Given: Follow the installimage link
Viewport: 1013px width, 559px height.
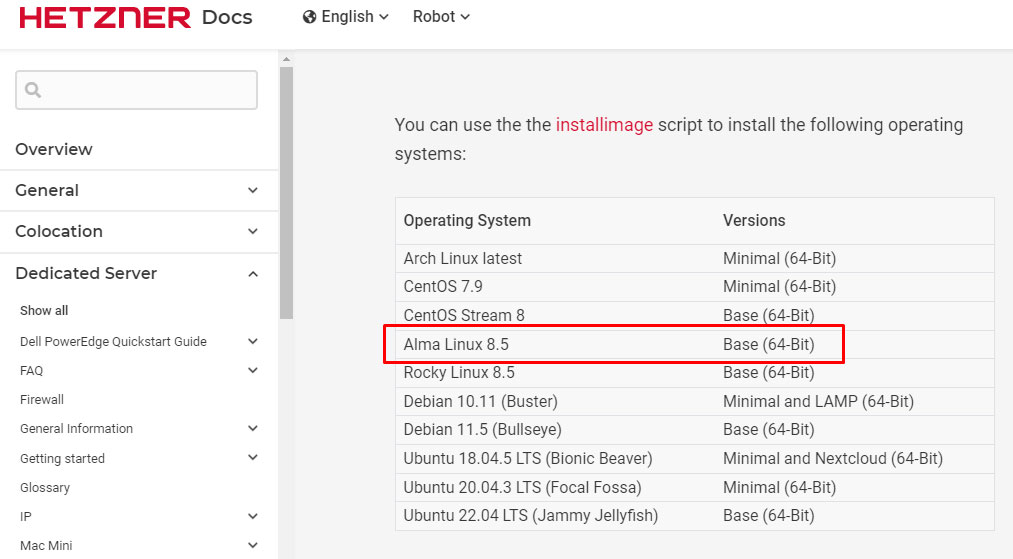Looking at the screenshot, I should pos(604,125).
